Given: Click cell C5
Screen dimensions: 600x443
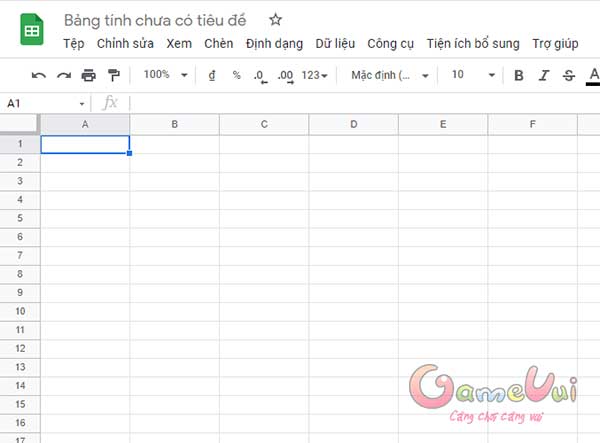Looking at the screenshot, I should pos(264,219).
